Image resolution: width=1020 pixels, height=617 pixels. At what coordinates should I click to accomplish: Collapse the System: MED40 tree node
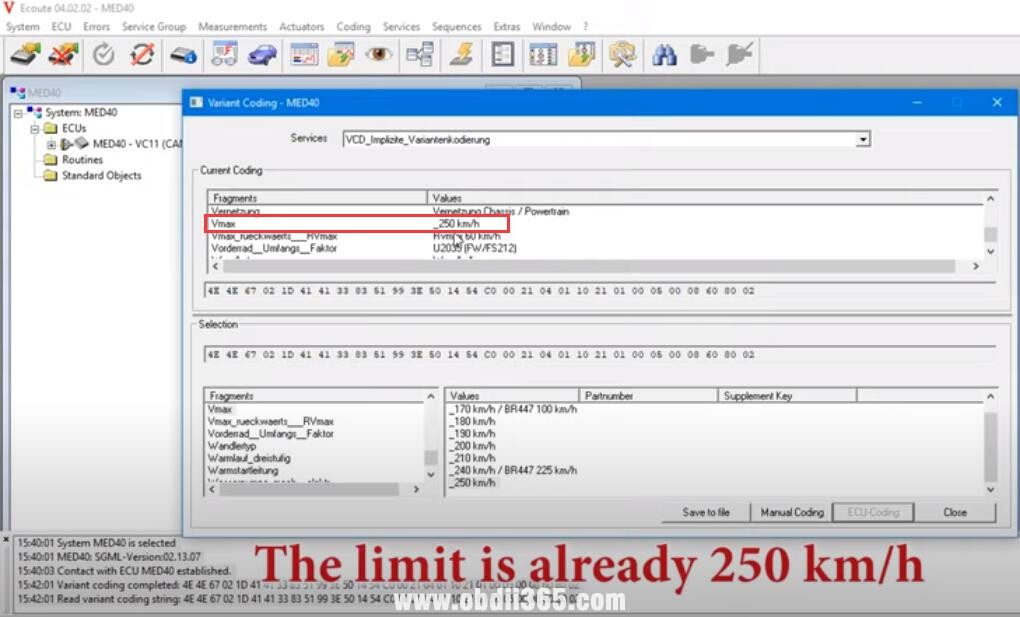pos(18,113)
